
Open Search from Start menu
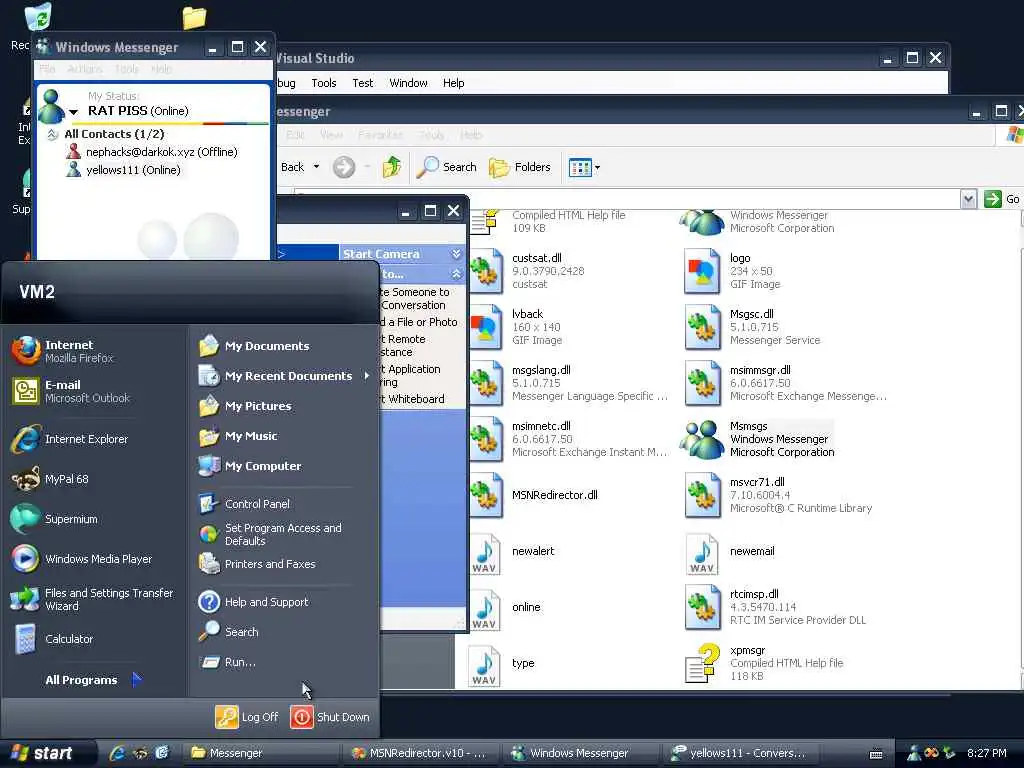coord(229,632)
